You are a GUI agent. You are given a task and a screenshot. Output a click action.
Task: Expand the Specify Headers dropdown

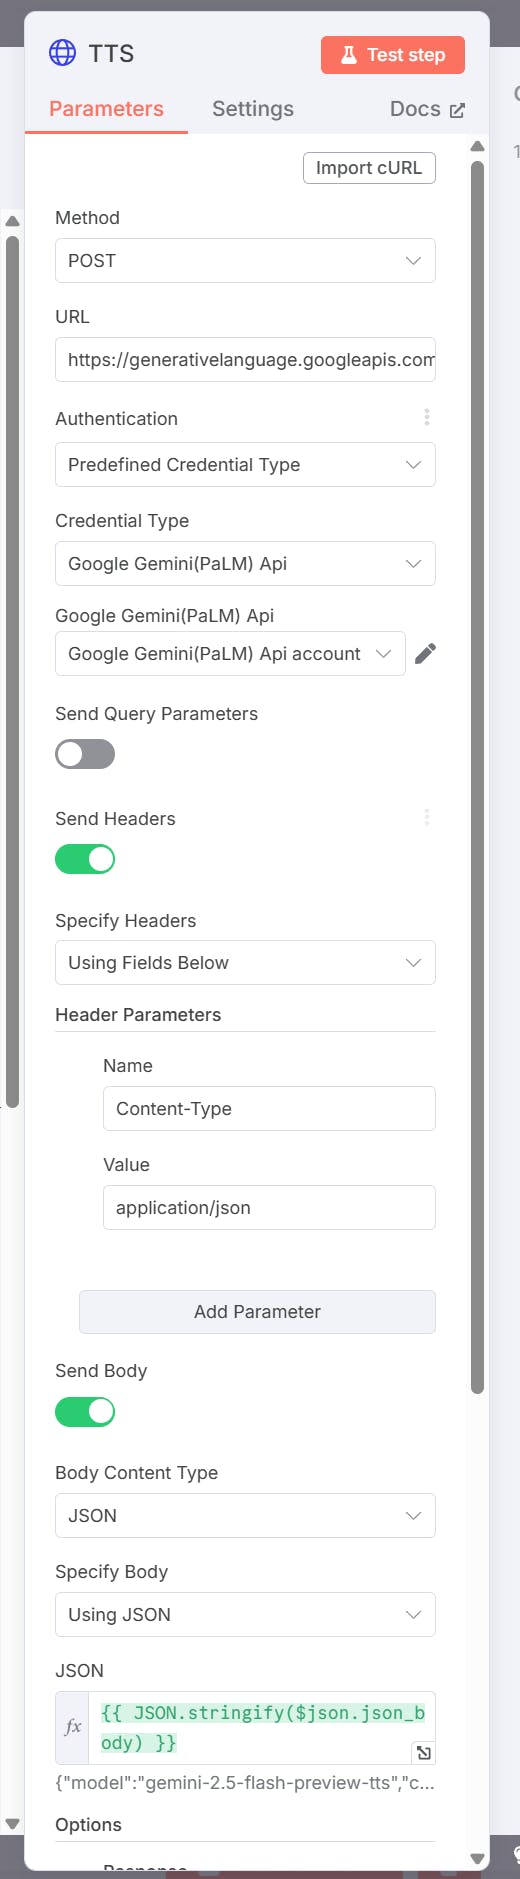[245, 962]
